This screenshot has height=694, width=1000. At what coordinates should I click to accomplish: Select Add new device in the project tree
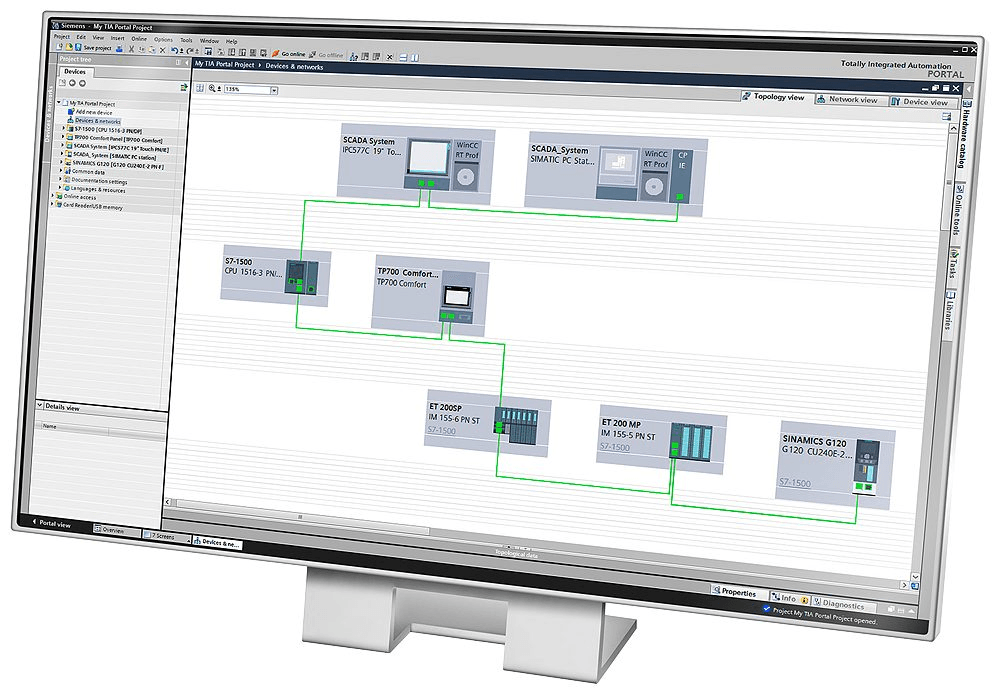95,112
